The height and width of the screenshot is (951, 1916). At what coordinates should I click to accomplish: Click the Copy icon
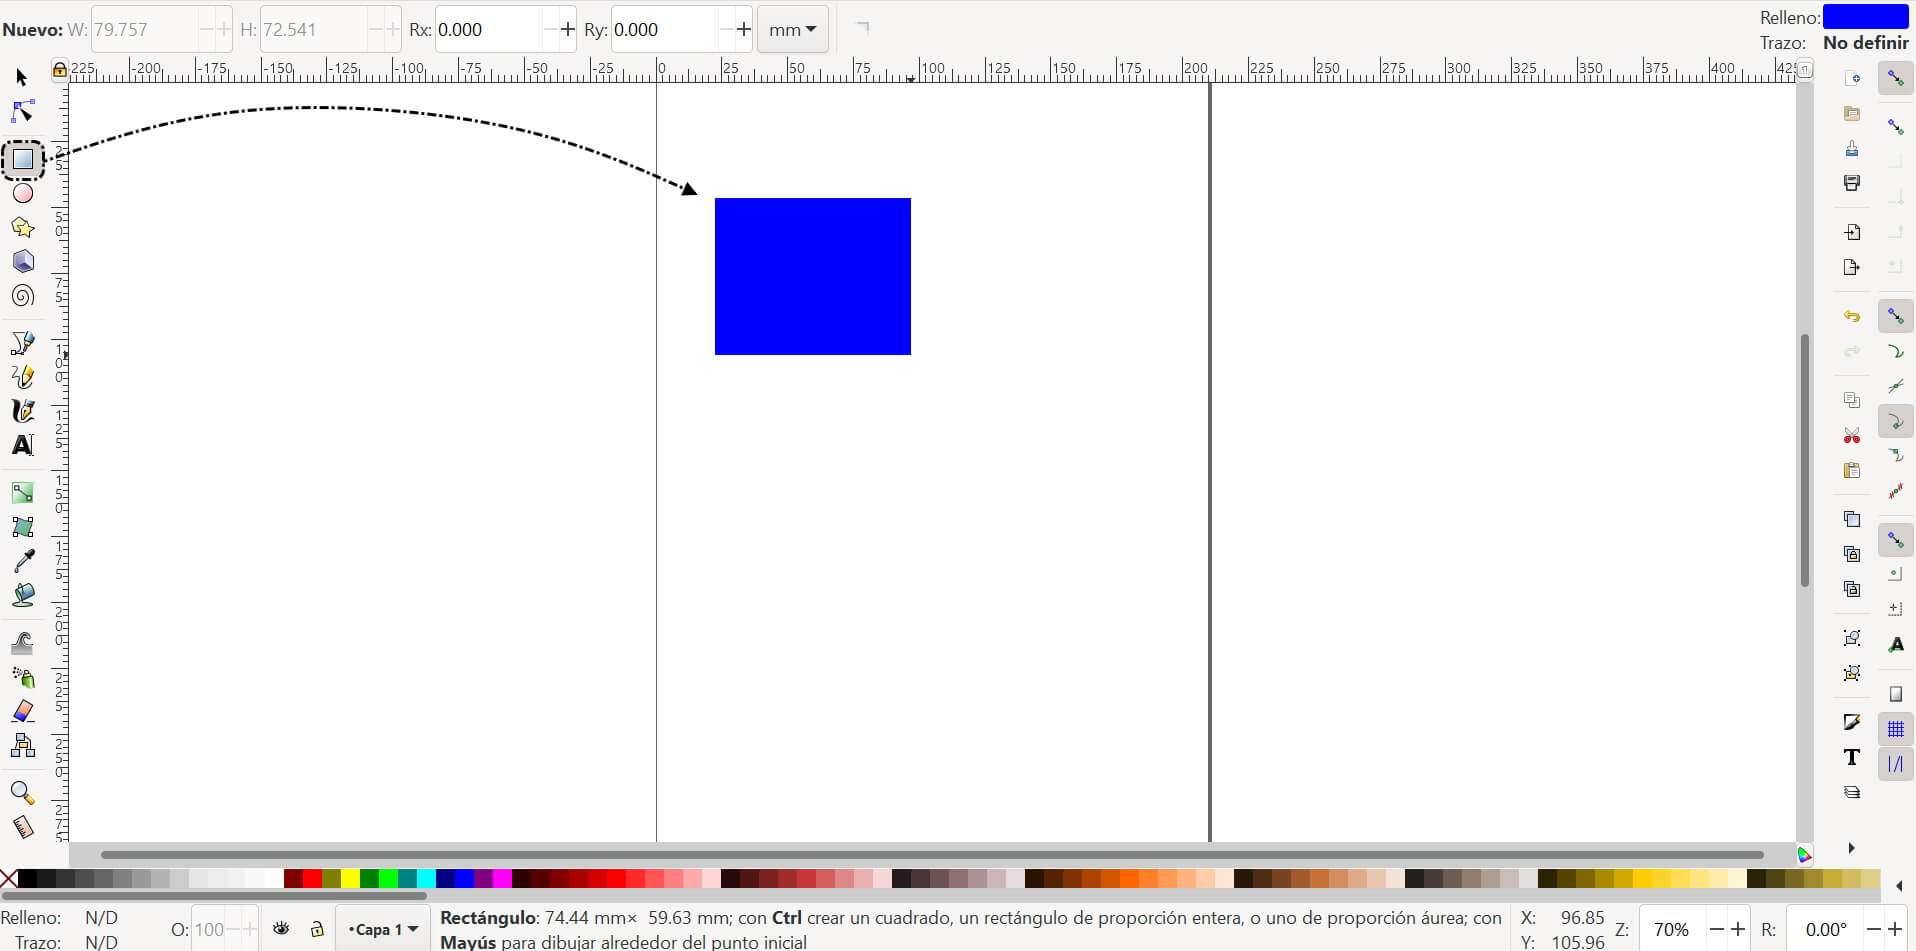(1851, 400)
